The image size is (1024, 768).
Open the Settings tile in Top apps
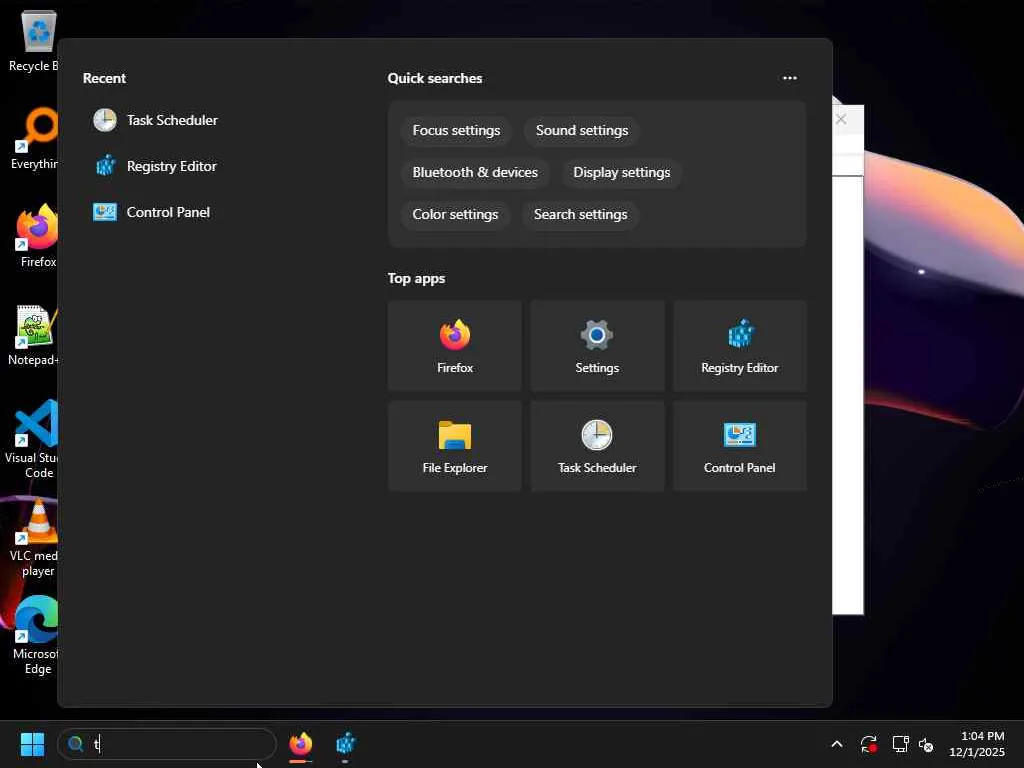pos(597,346)
